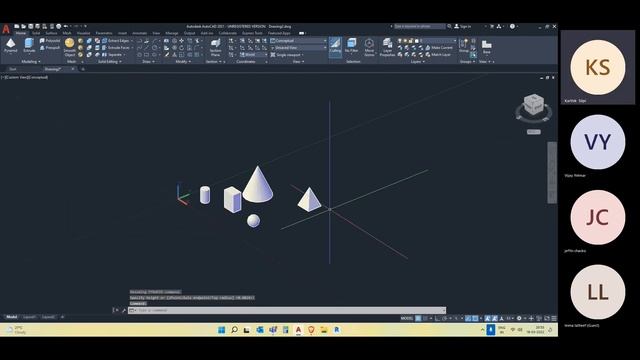
Task: Open the Conceptual visual style dropdown
Action: click(x=298, y=41)
